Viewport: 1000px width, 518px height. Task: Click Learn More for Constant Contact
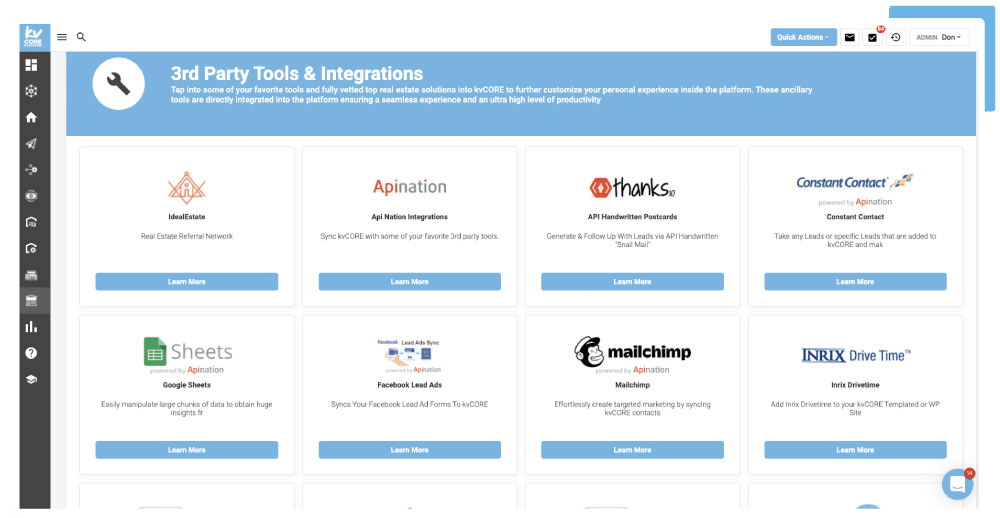(855, 281)
